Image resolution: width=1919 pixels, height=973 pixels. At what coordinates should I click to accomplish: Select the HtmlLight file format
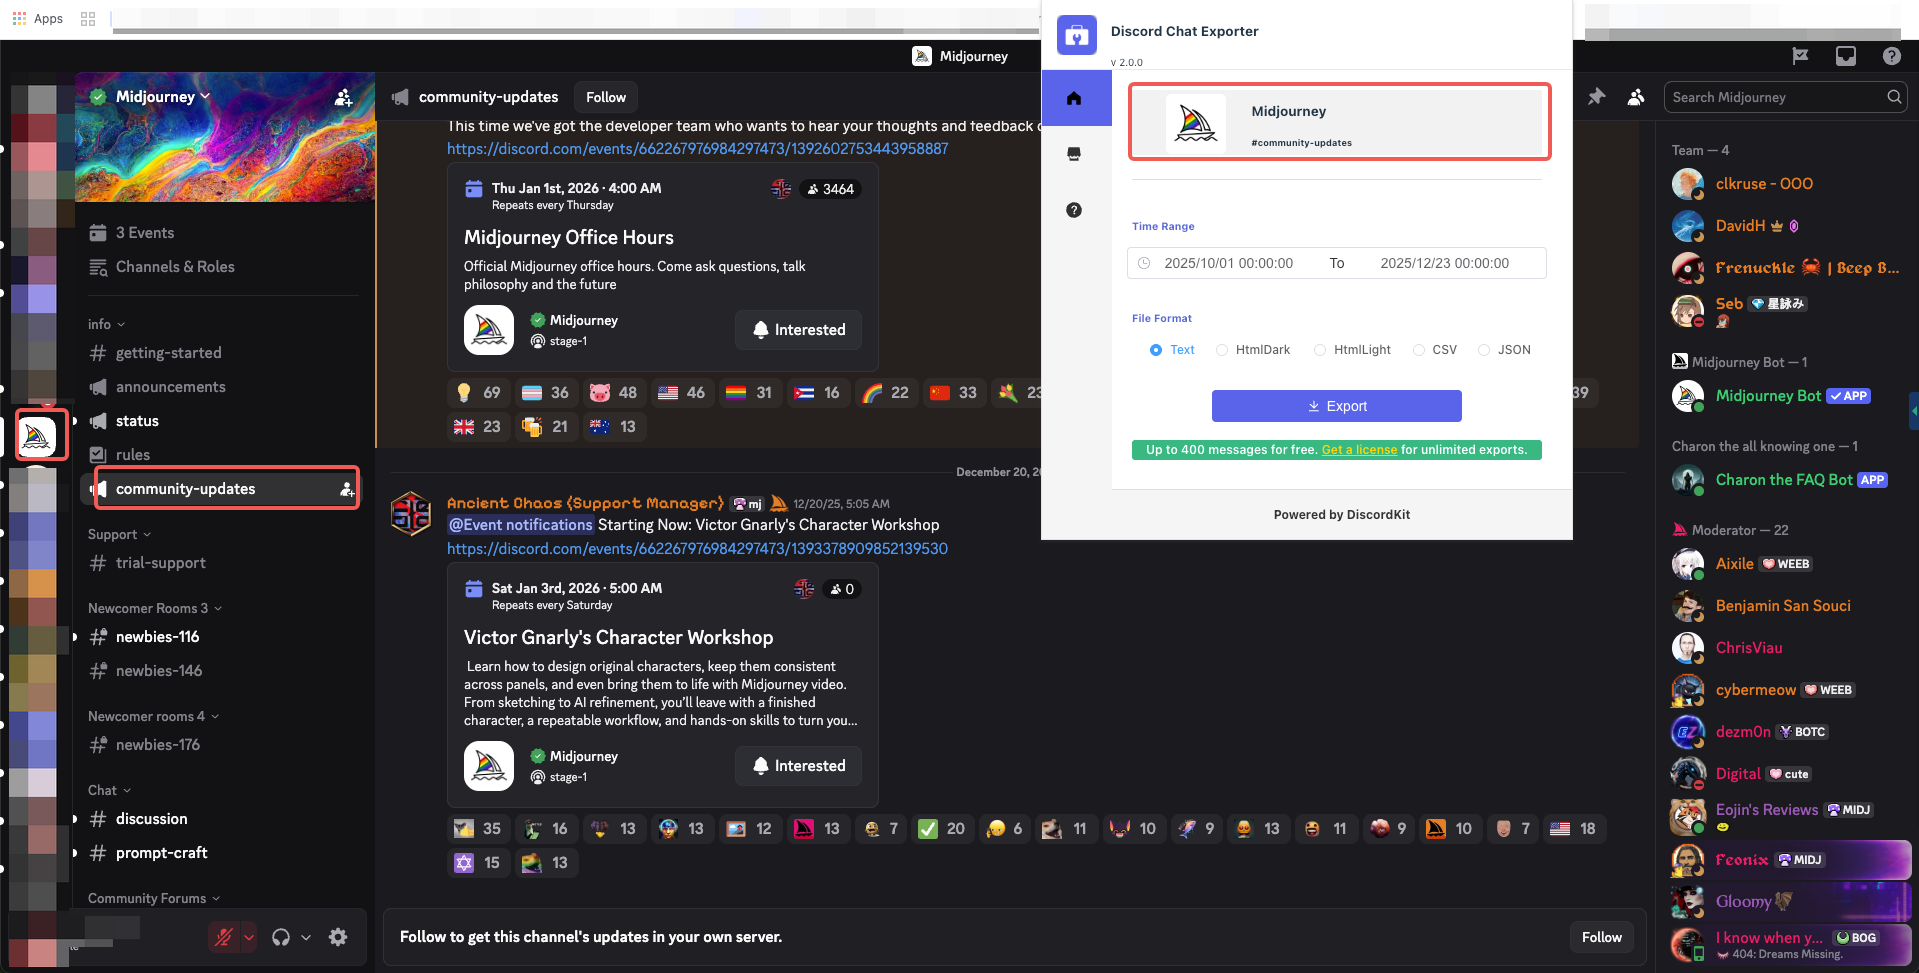click(x=1352, y=350)
